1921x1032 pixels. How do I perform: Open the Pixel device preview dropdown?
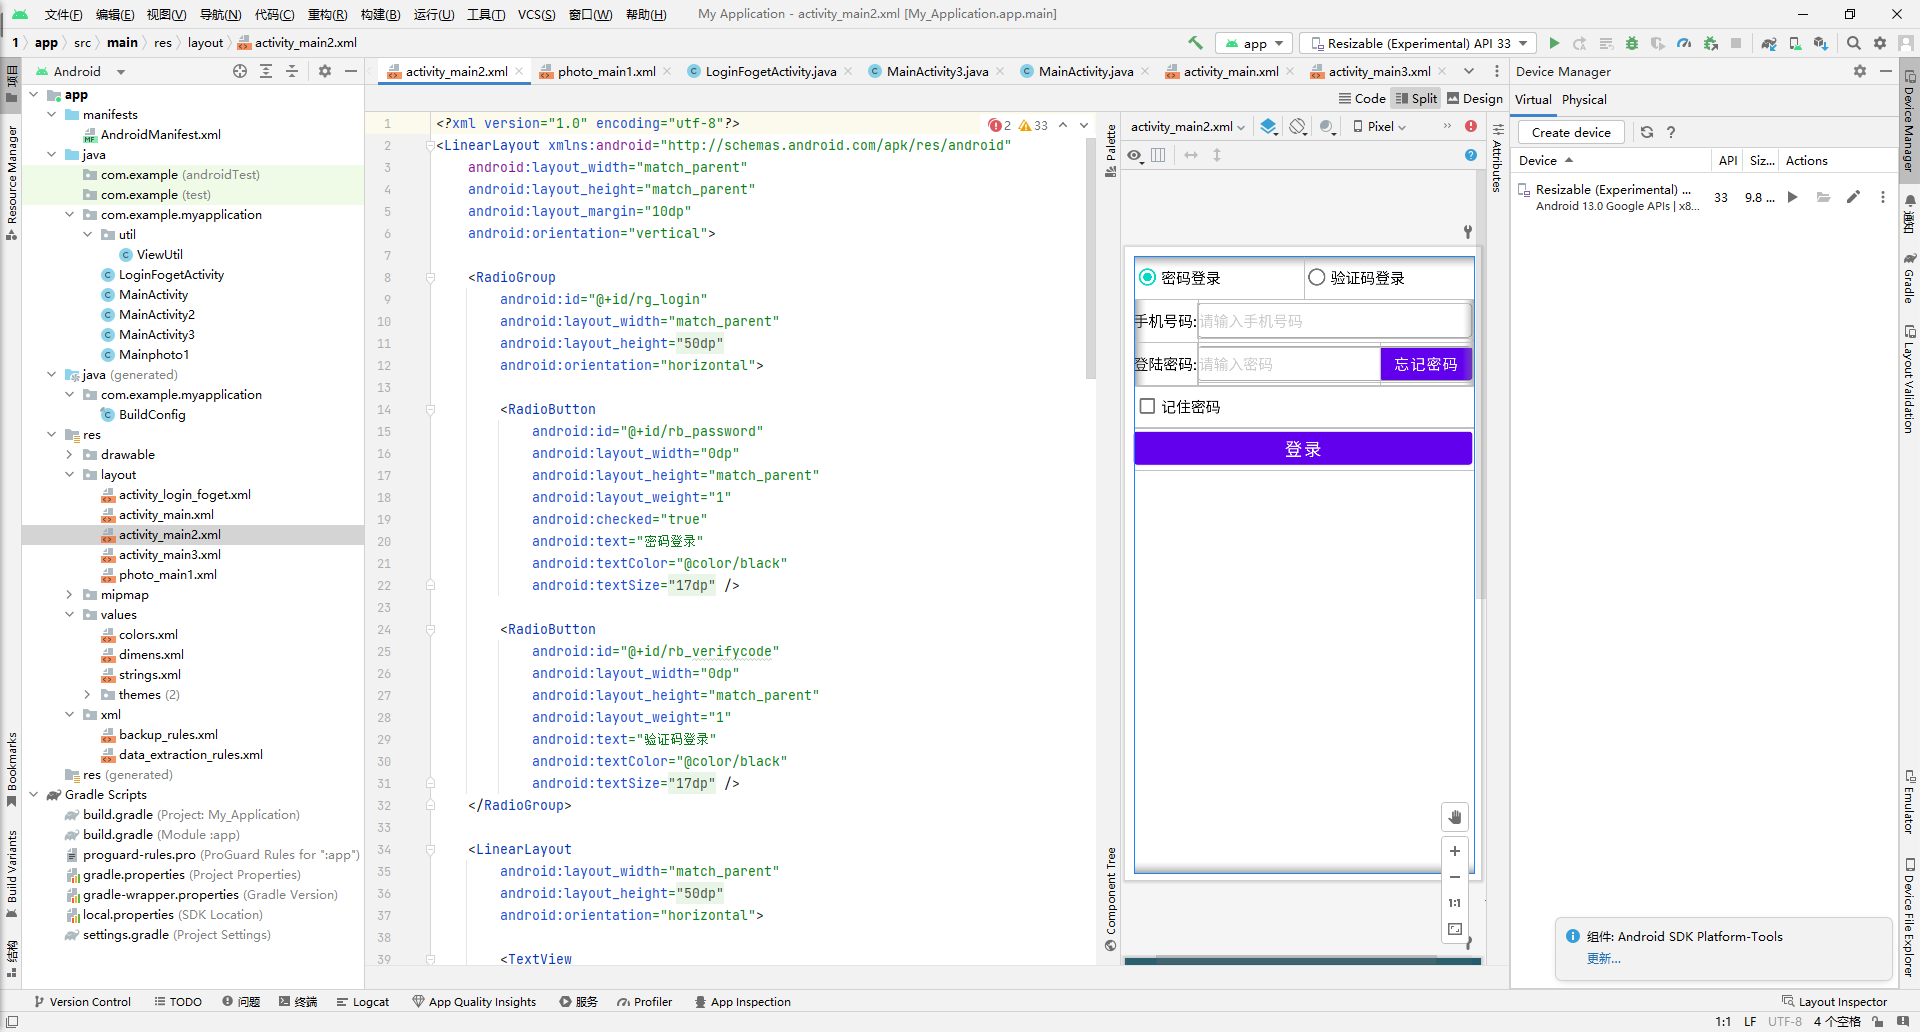coord(1380,127)
